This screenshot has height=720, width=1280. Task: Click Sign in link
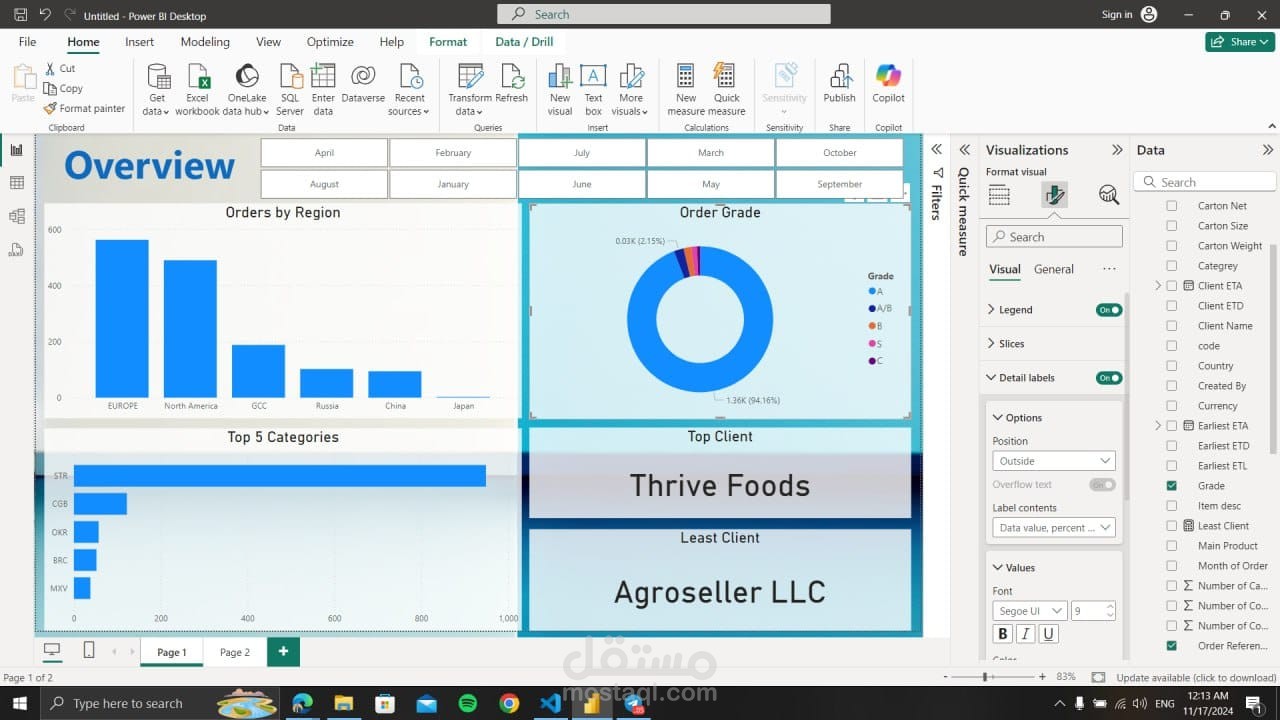(1117, 15)
